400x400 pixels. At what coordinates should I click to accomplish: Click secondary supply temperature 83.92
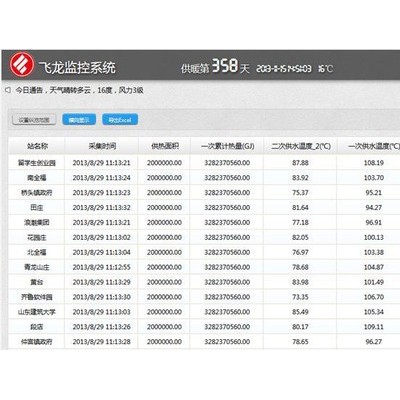pyautogui.click(x=300, y=178)
